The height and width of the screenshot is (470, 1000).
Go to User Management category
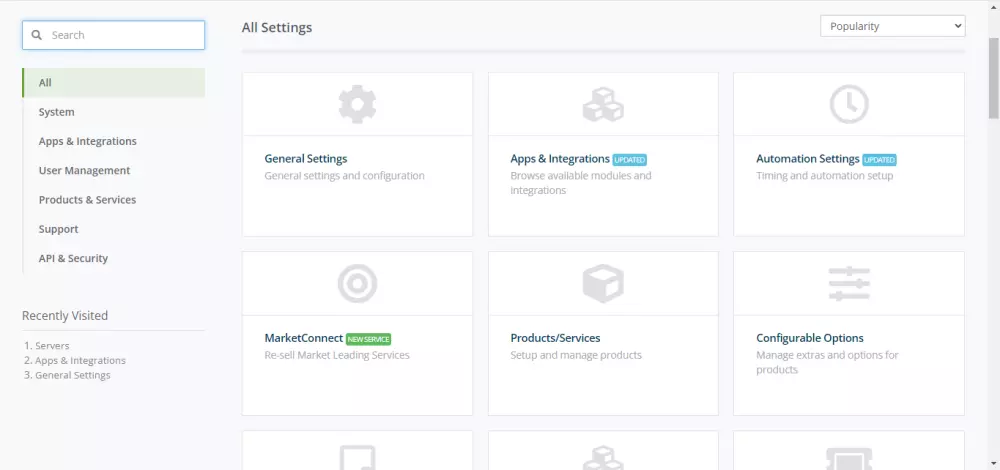(x=85, y=170)
